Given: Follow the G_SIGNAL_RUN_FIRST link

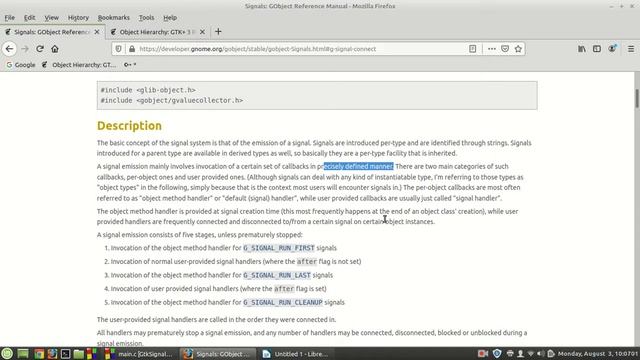Looking at the screenshot, I should click(x=279, y=248).
